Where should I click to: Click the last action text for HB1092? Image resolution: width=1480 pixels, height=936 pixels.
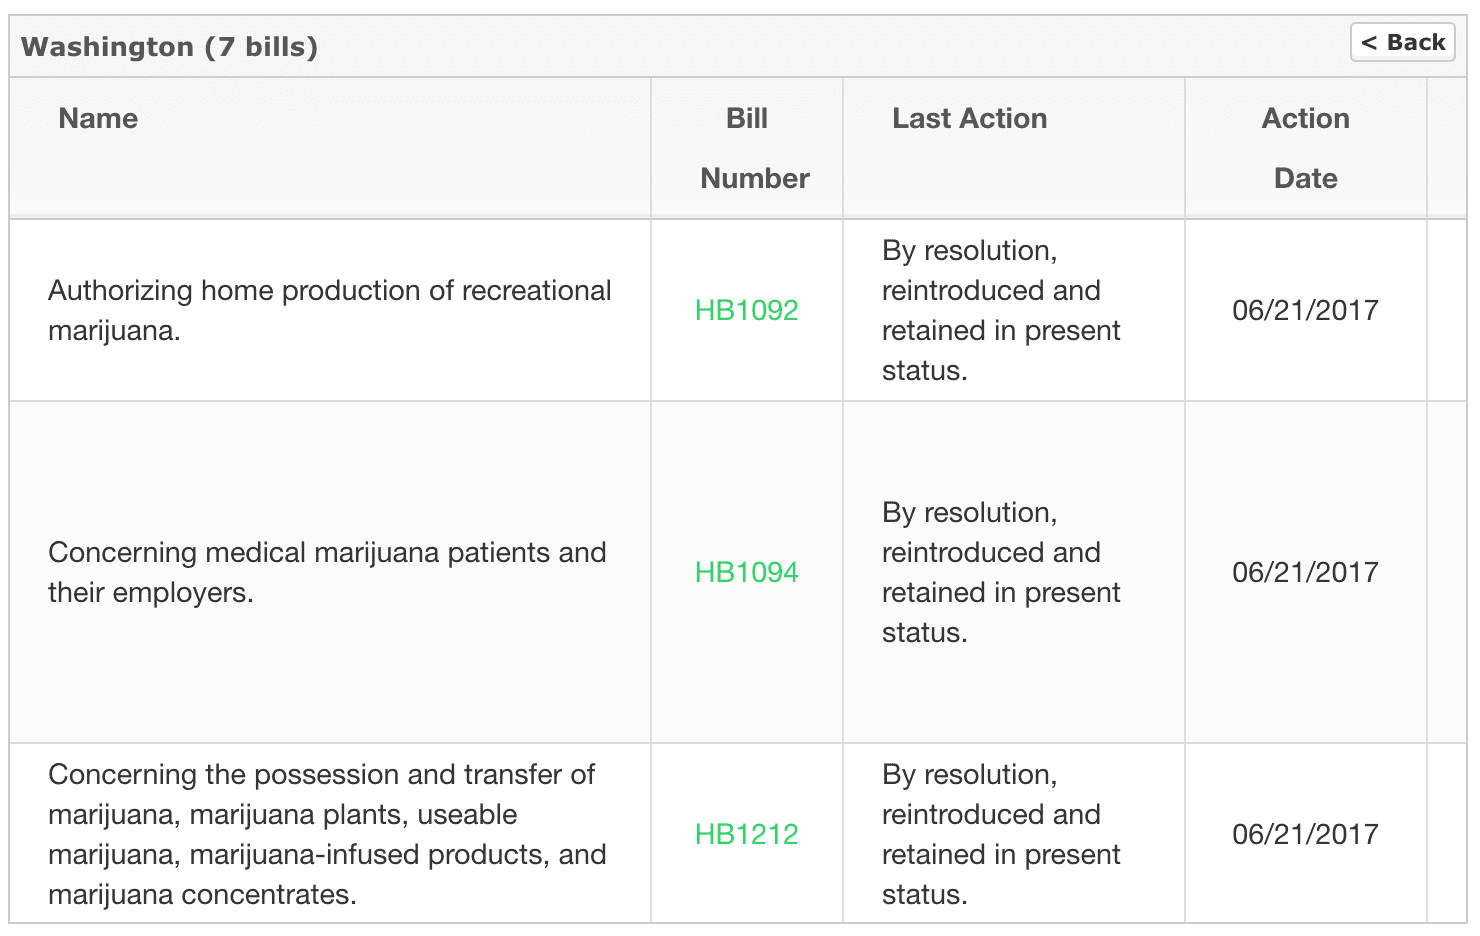point(1000,310)
